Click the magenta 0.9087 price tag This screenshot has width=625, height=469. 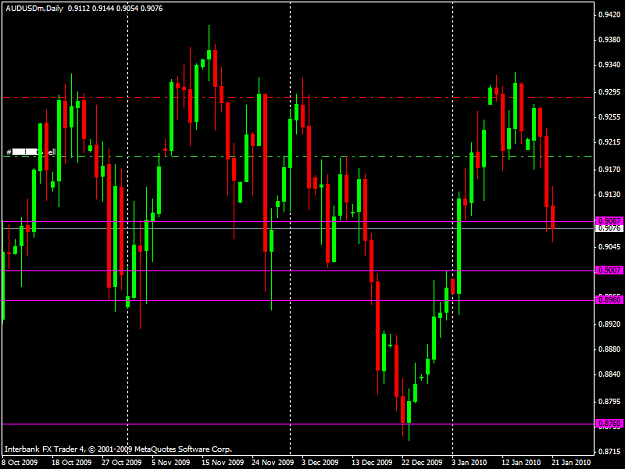point(609,221)
